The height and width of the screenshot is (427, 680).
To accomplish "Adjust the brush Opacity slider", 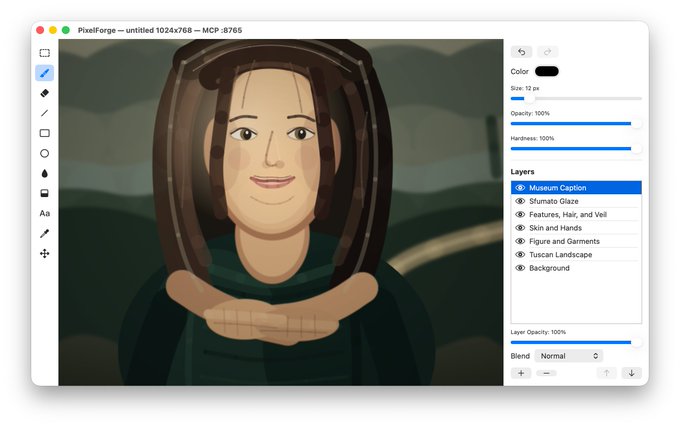I will click(x=576, y=124).
